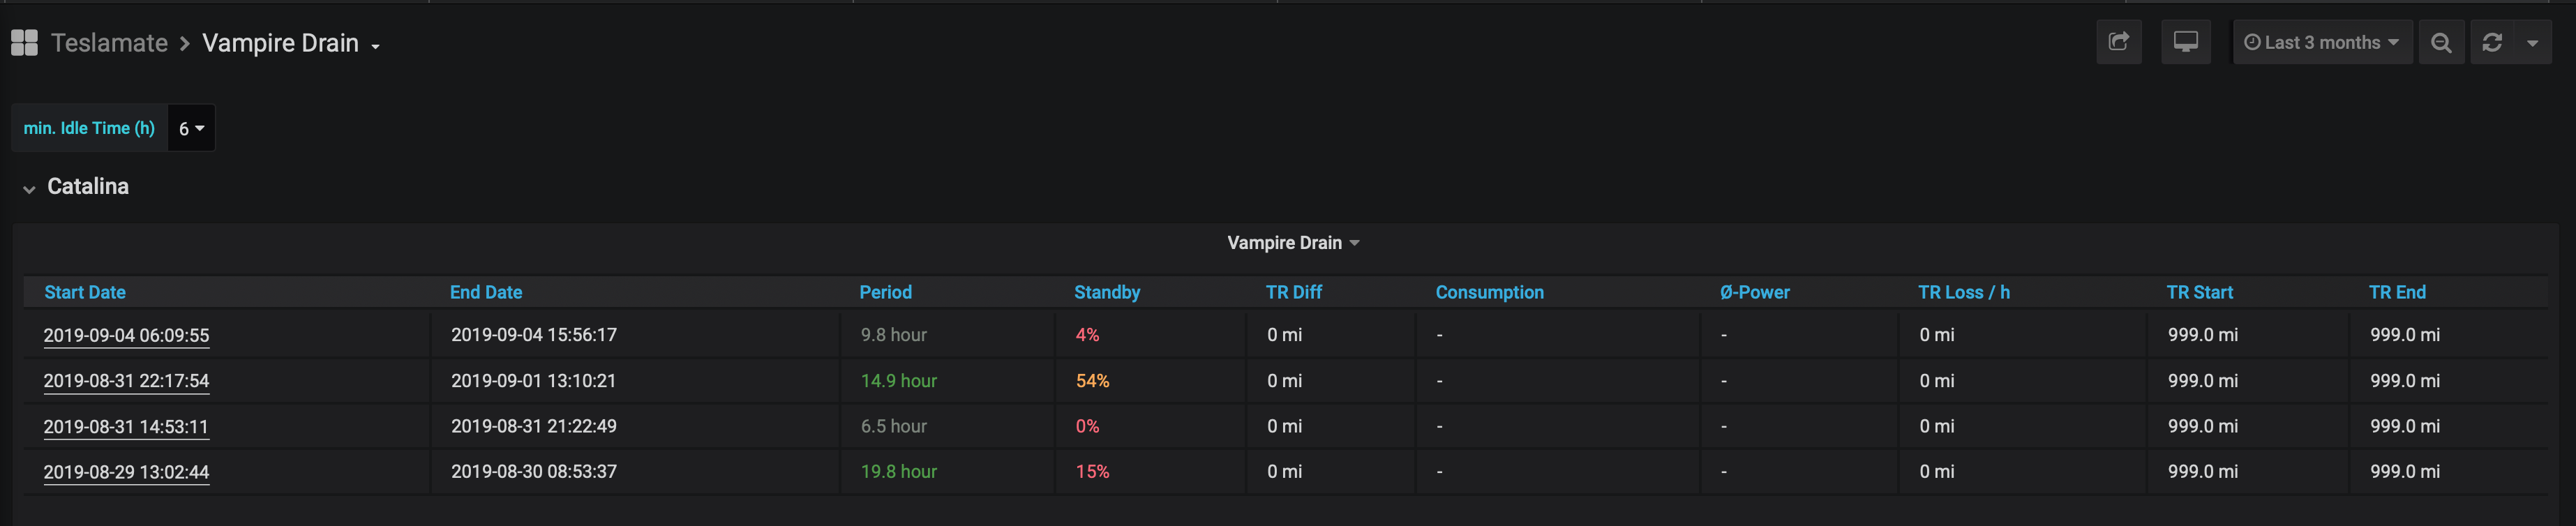Open the 2019-09-04 06:09:55 start date link
The width and height of the screenshot is (2576, 526).
click(126, 335)
